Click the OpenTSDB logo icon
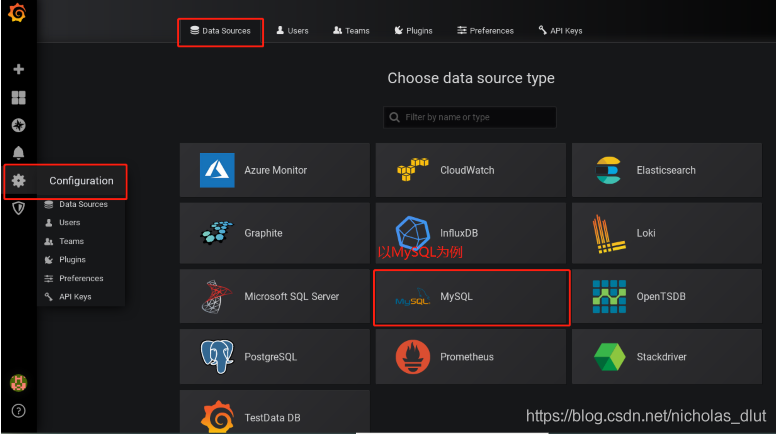This screenshot has width=777, height=435. click(609, 296)
